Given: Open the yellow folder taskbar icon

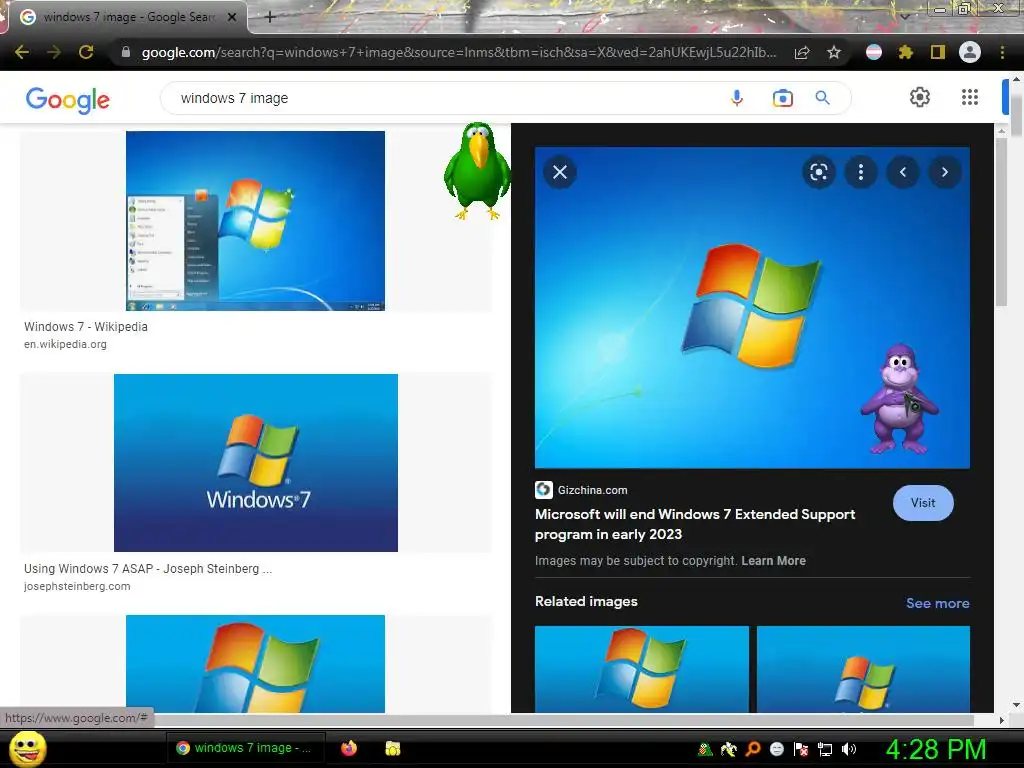Looking at the screenshot, I should tap(392, 748).
